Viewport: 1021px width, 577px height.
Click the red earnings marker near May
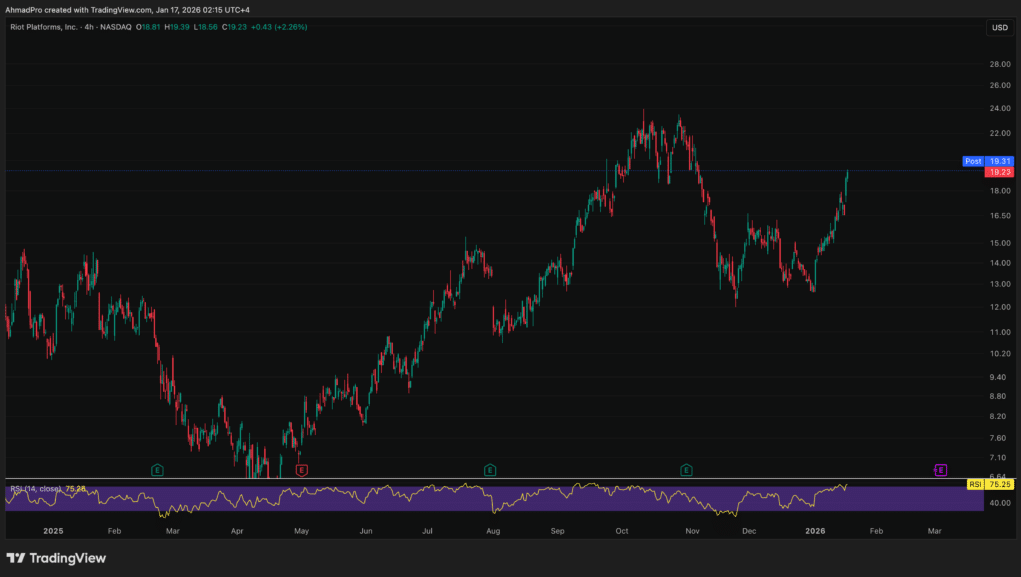(301, 469)
